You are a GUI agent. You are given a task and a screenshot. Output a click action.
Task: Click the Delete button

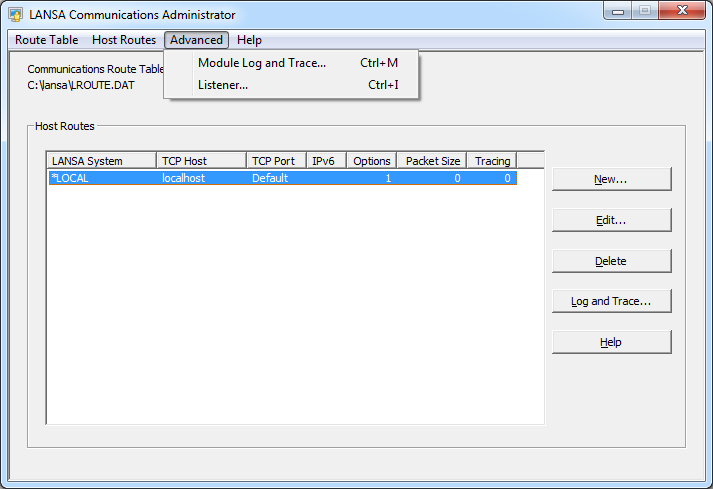(x=612, y=261)
